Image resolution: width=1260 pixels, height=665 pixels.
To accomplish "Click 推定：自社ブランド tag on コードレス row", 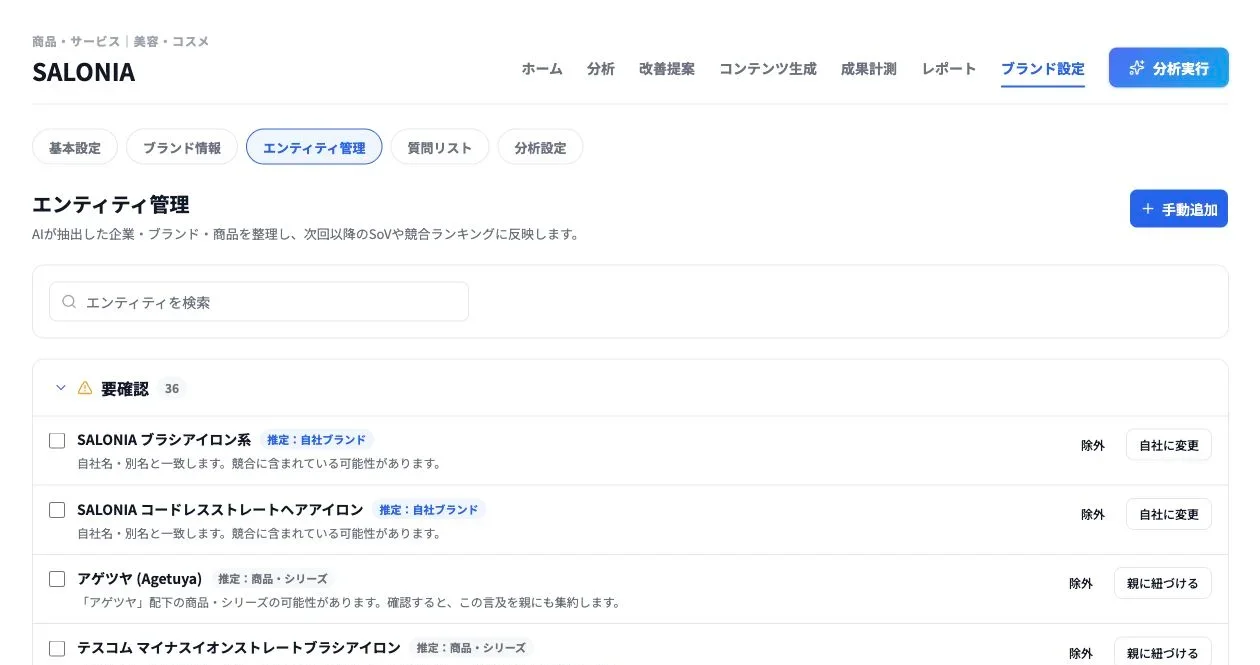I will (x=429, y=509).
